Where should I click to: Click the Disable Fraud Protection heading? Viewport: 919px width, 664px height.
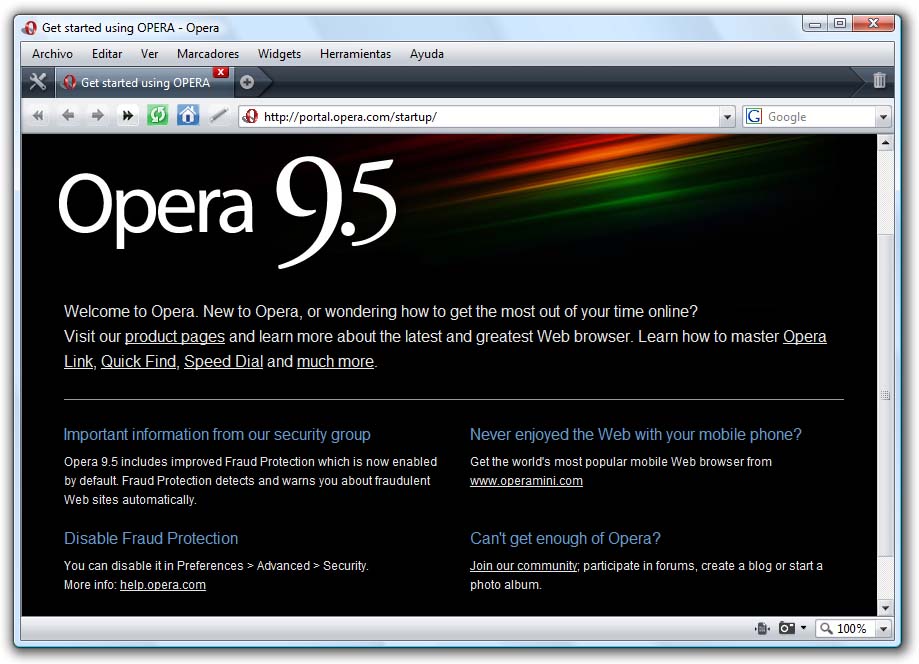151,539
